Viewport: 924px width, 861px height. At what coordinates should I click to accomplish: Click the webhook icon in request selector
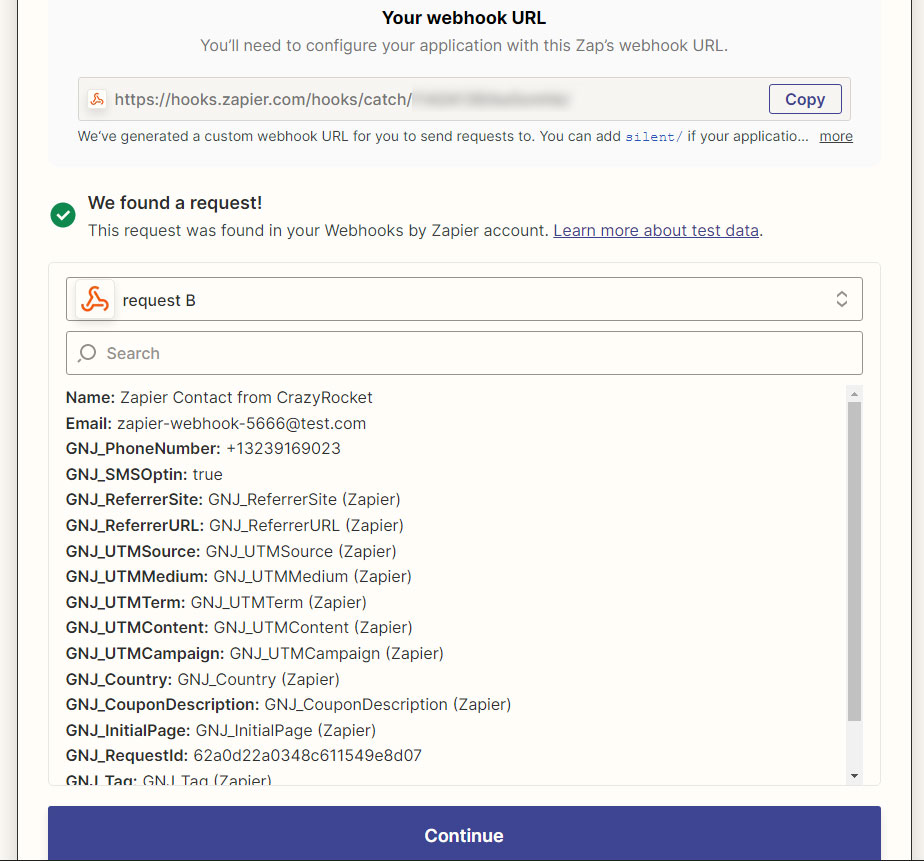click(95, 300)
